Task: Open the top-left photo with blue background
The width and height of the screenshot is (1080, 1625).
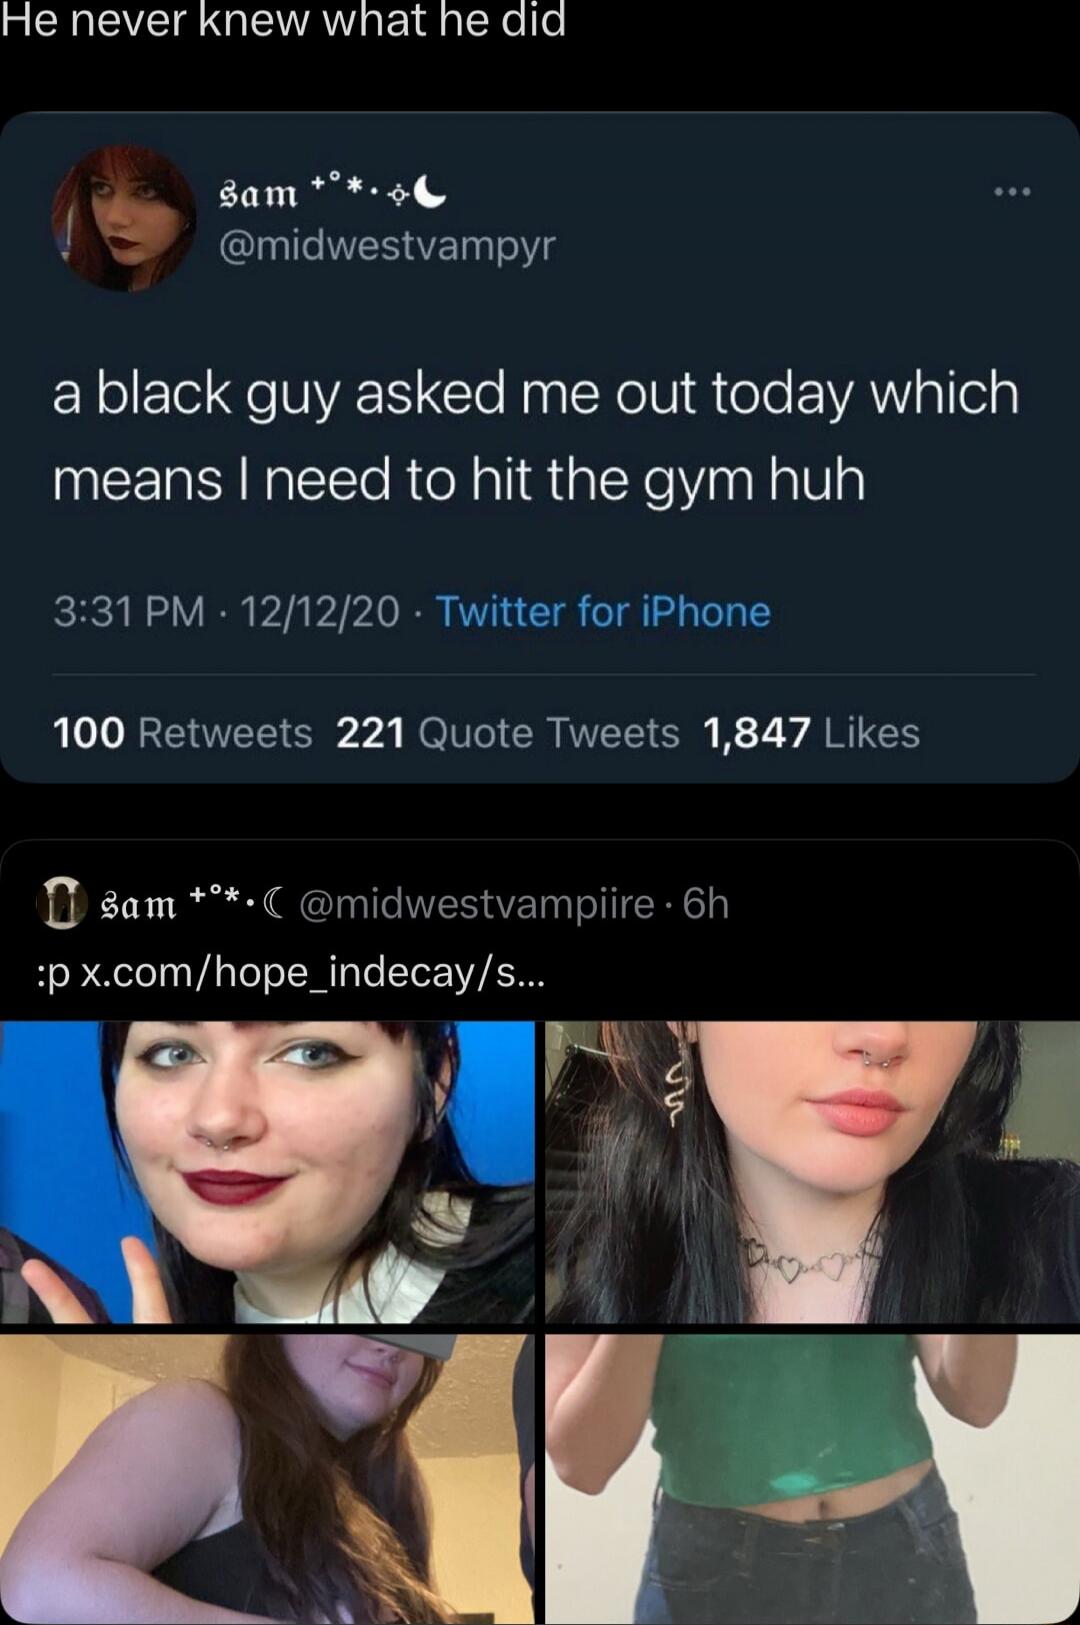Action: point(267,1172)
